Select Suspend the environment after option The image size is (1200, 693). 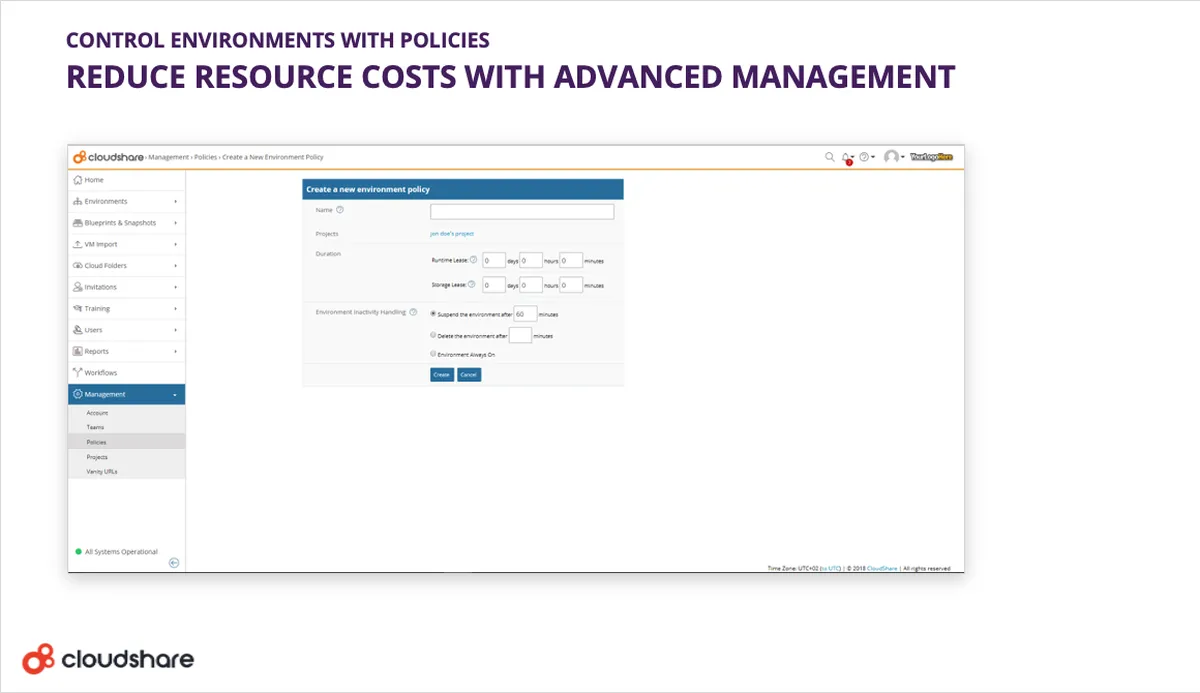(433, 314)
